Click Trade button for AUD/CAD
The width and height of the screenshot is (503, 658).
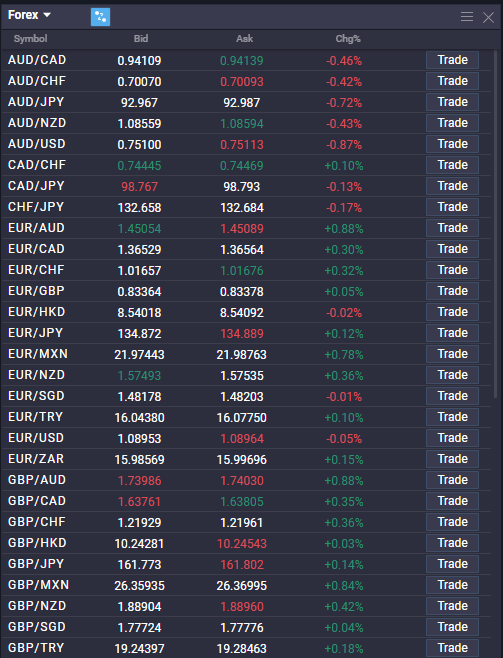coord(452,60)
